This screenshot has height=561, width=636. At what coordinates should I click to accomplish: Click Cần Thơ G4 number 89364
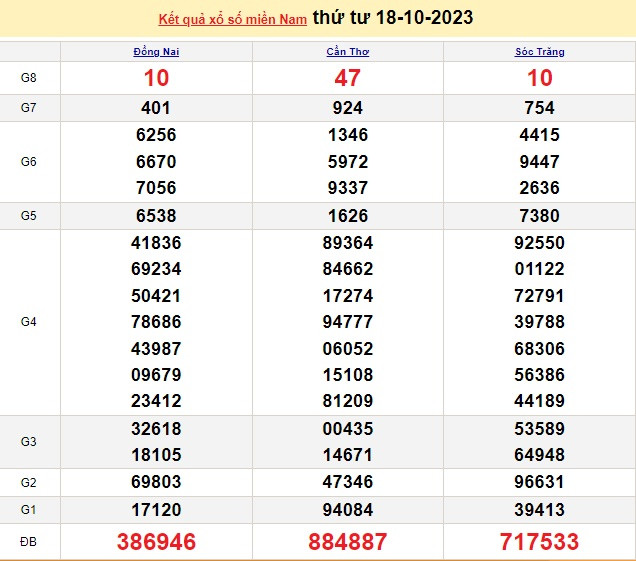pyautogui.click(x=348, y=243)
